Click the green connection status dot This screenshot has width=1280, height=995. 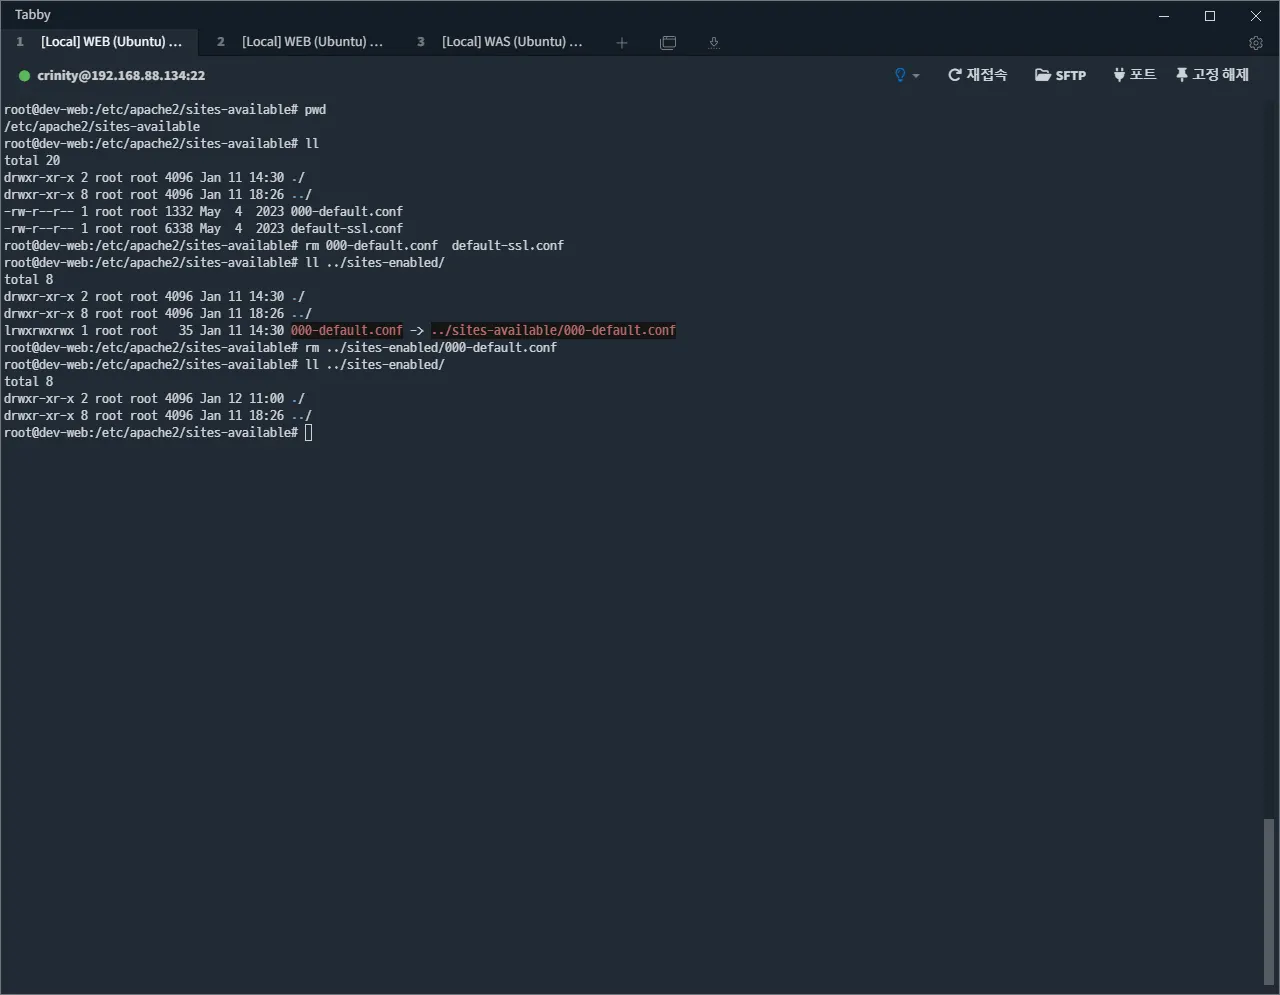click(24, 76)
